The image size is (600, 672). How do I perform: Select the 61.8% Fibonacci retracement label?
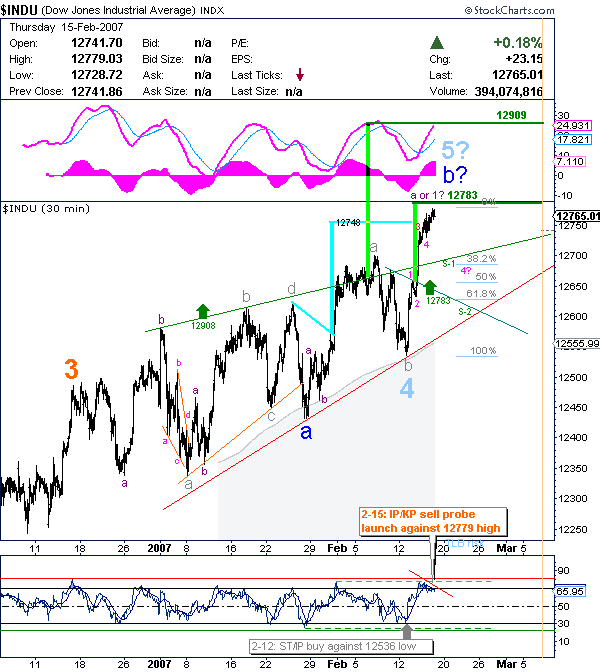click(483, 293)
